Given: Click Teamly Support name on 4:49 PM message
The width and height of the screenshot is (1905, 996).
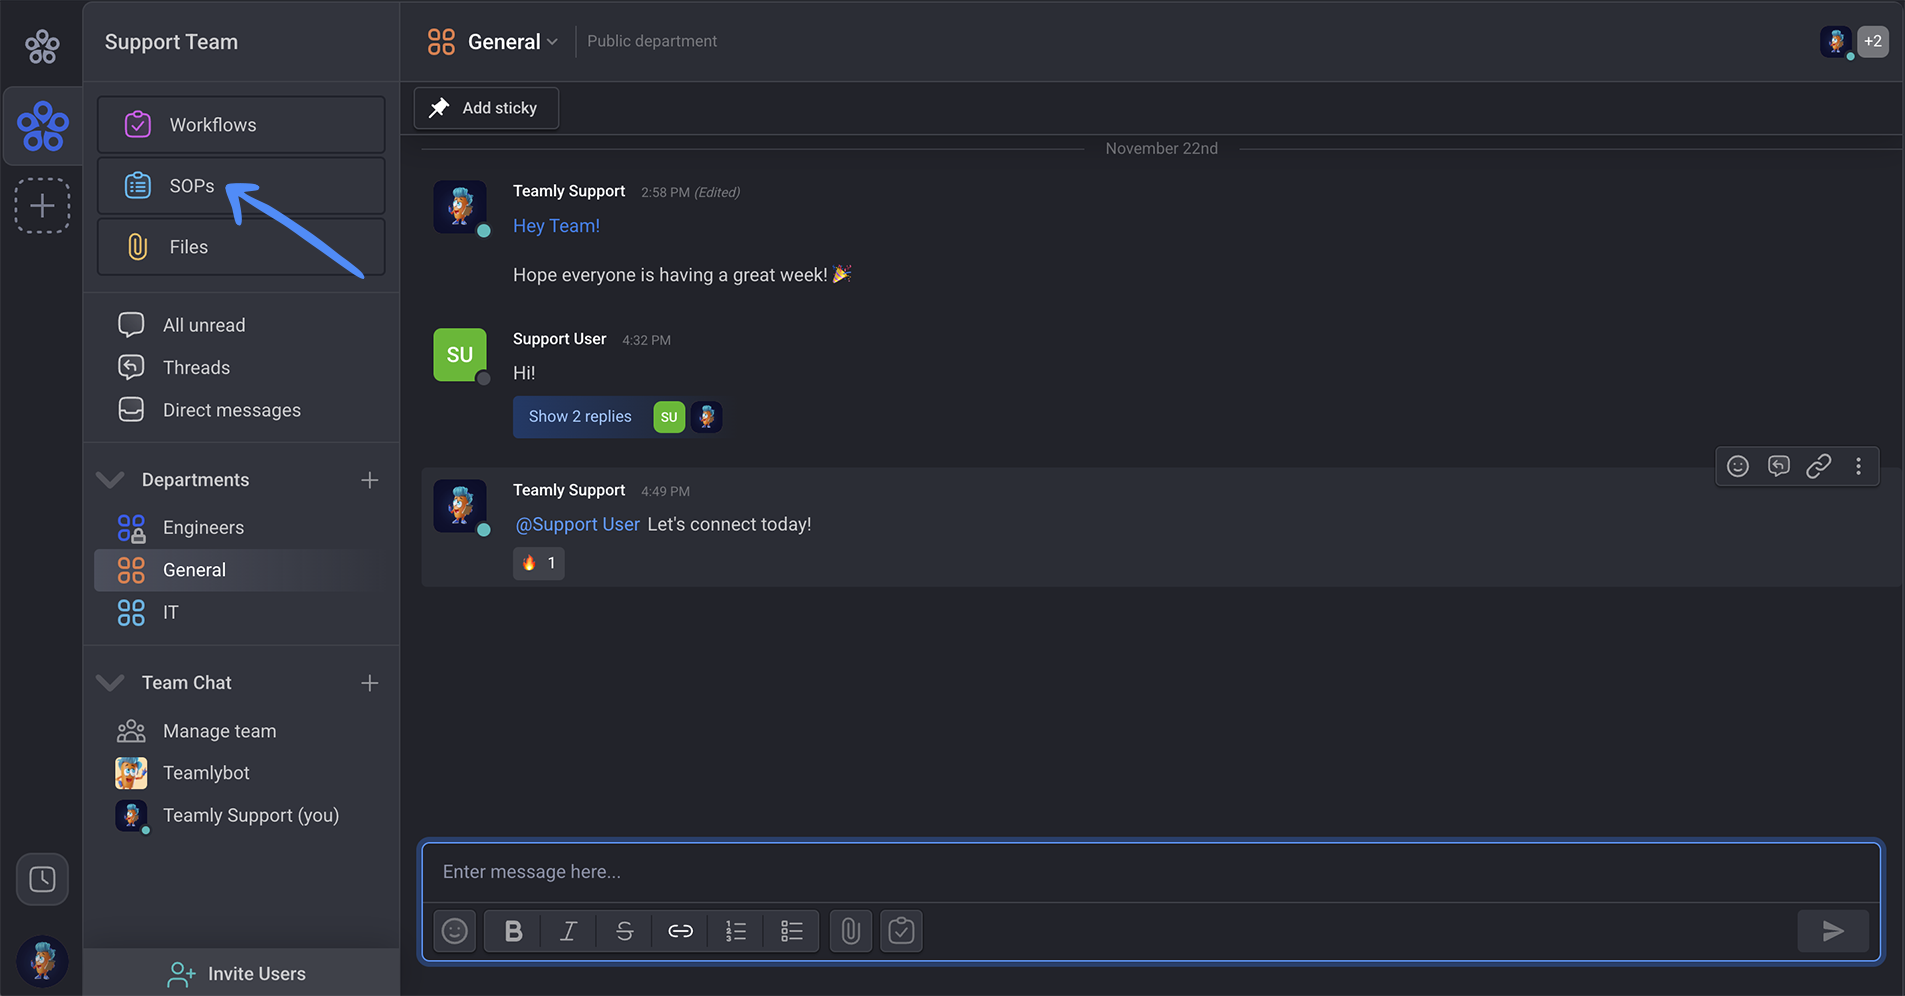Looking at the screenshot, I should (569, 490).
